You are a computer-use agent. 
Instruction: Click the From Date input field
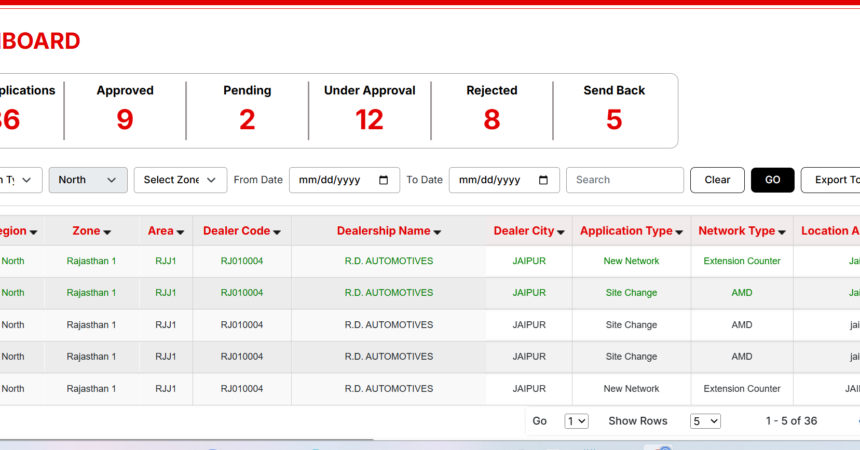pos(344,180)
